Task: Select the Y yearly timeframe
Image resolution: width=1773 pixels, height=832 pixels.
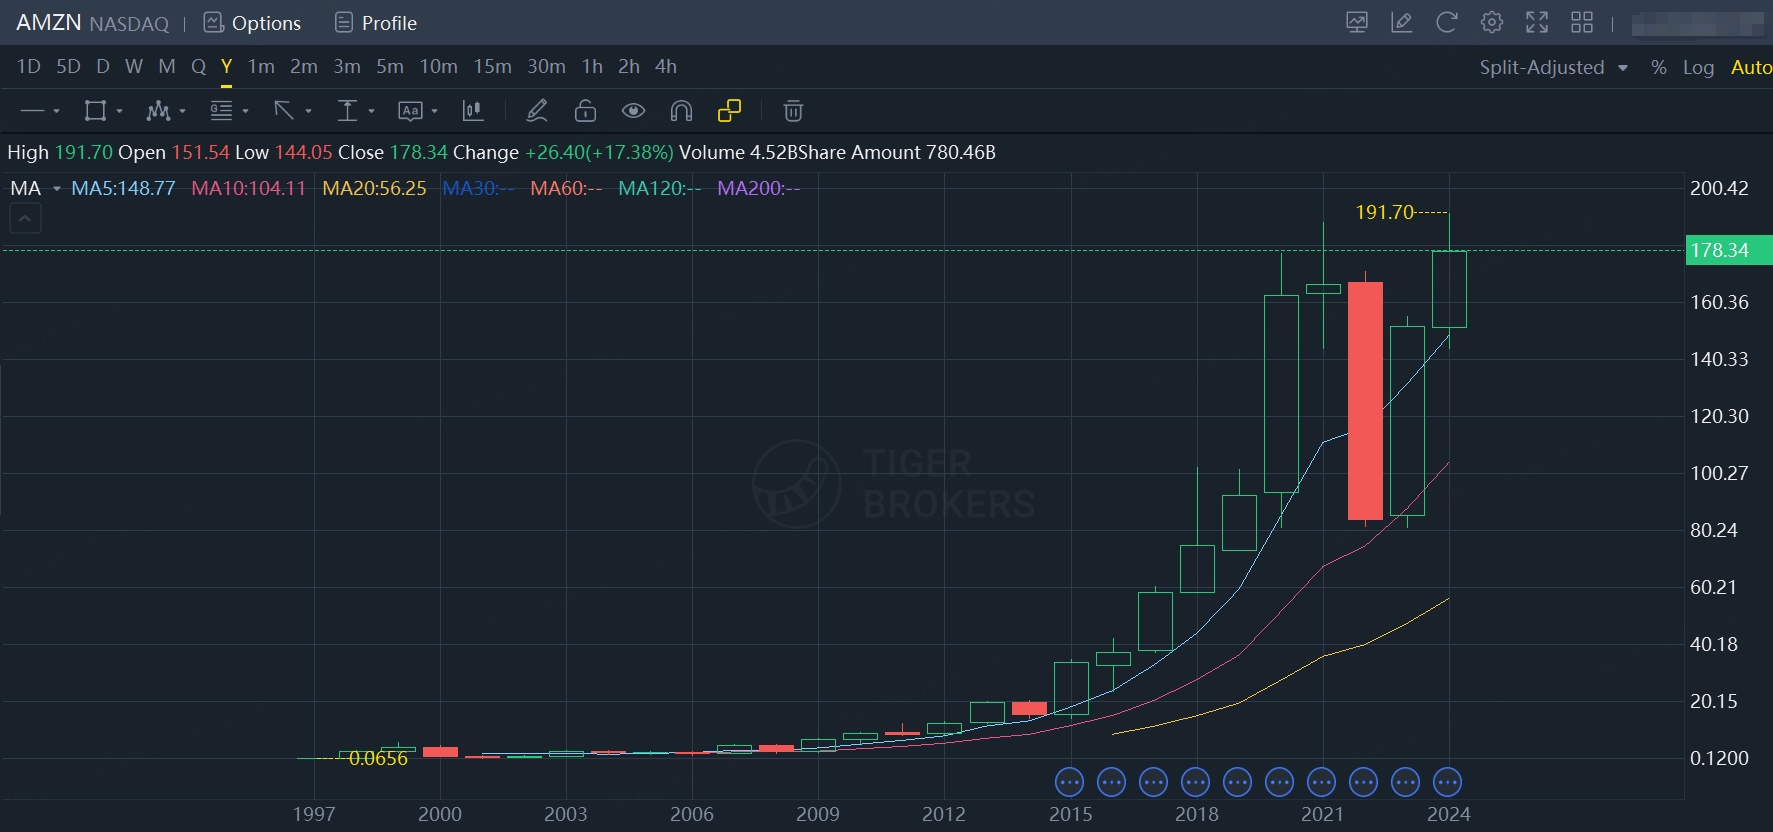Action: (x=227, y=66)
